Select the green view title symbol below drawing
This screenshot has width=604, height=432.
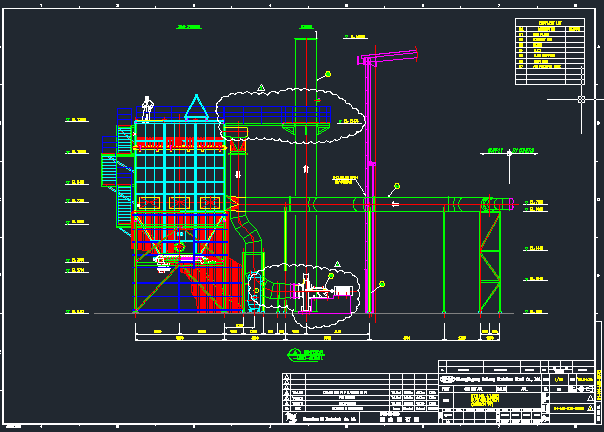[x=306, y=355]
